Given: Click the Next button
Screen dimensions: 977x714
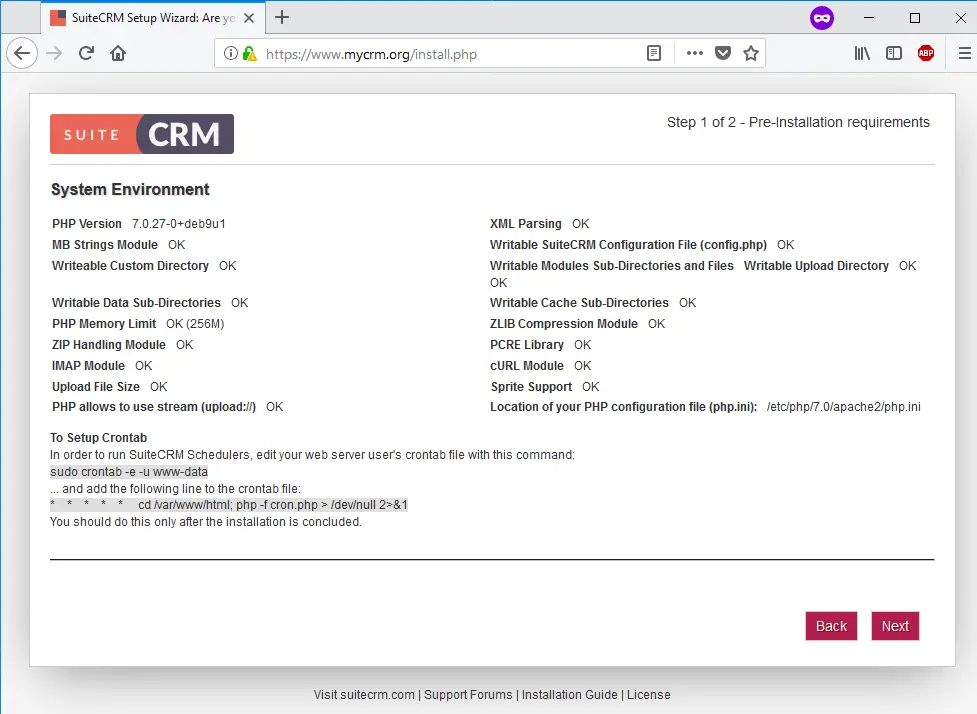Looking at the screenshot, I should tap(895, 626).
